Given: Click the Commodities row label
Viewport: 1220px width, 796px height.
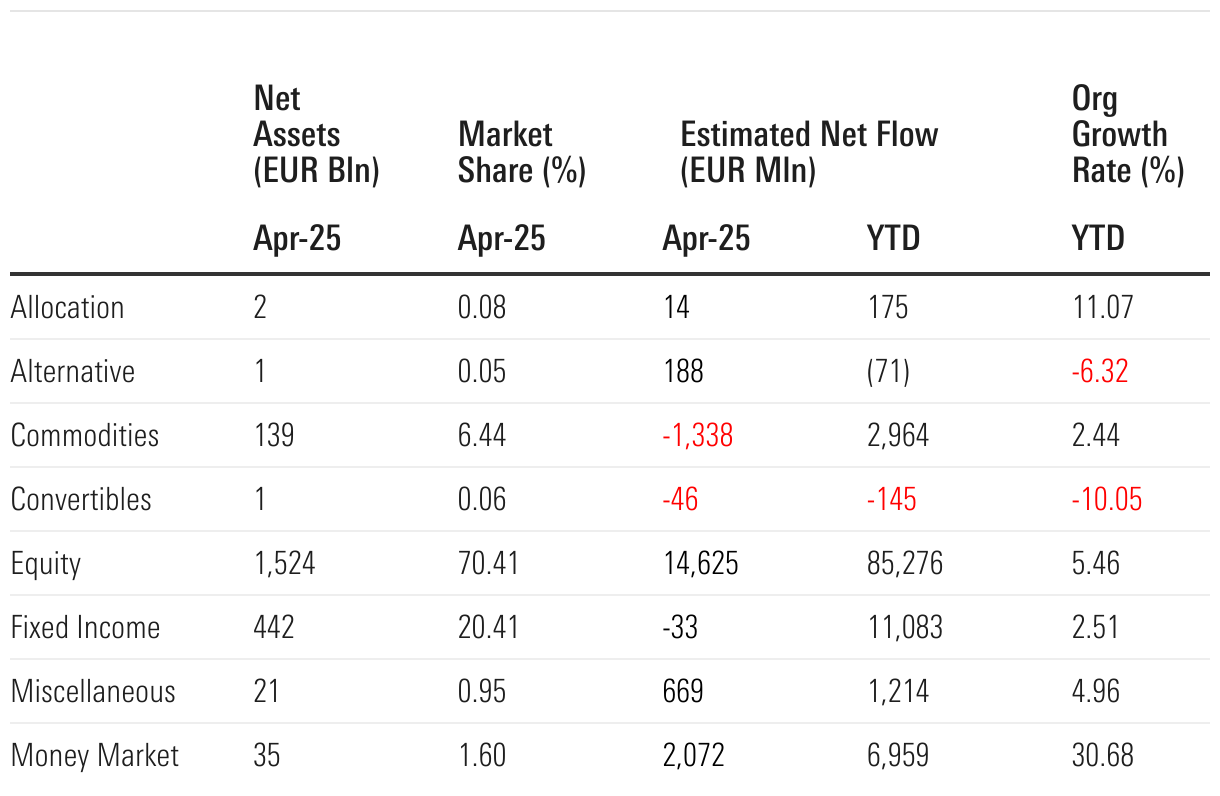Looking at the screenshot, I should tap(85, 435).
